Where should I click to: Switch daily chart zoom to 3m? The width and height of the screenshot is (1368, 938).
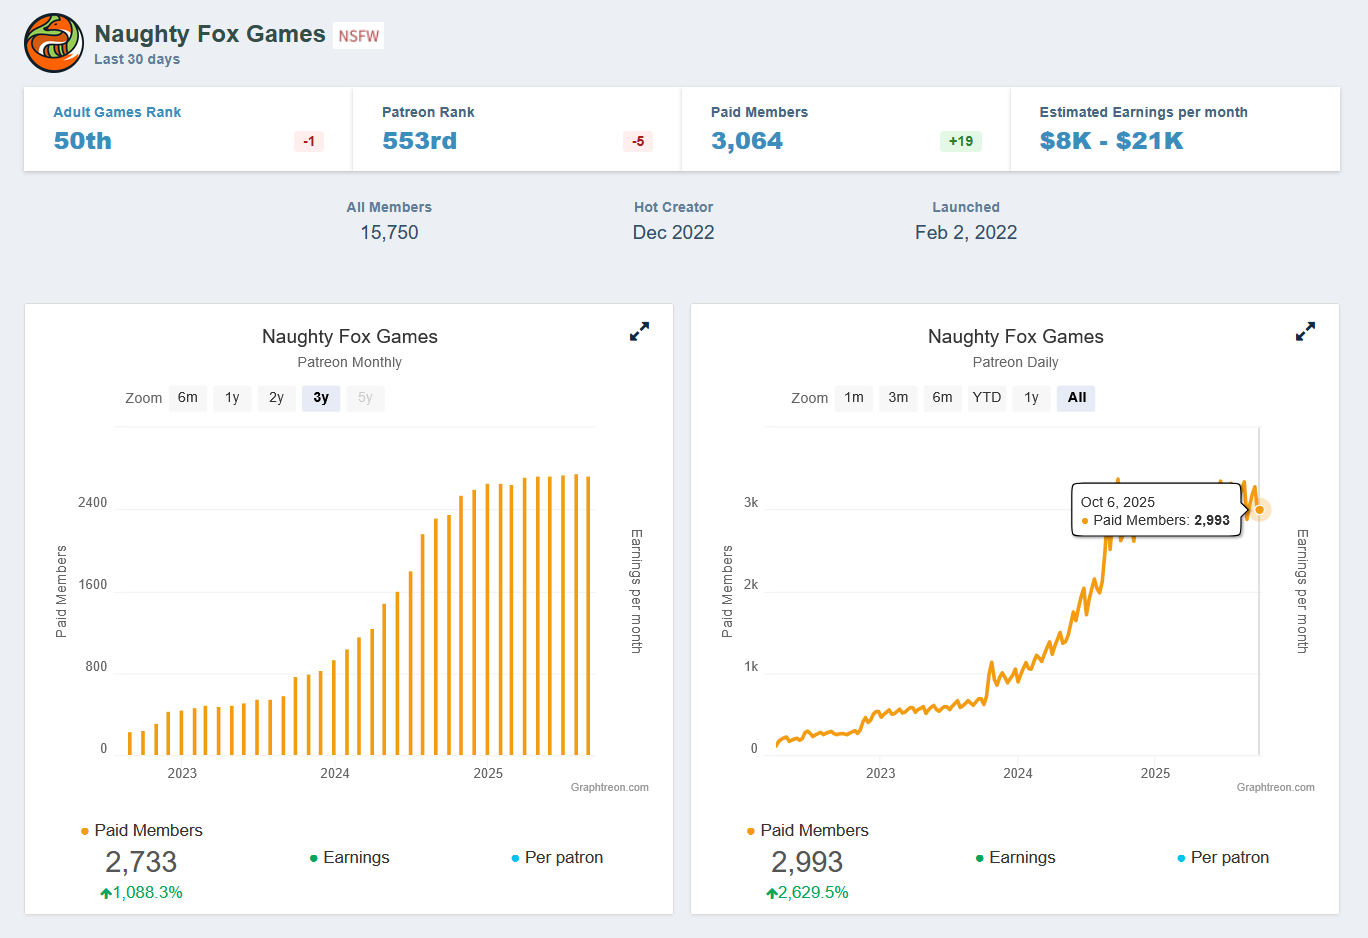pos(898,398)
